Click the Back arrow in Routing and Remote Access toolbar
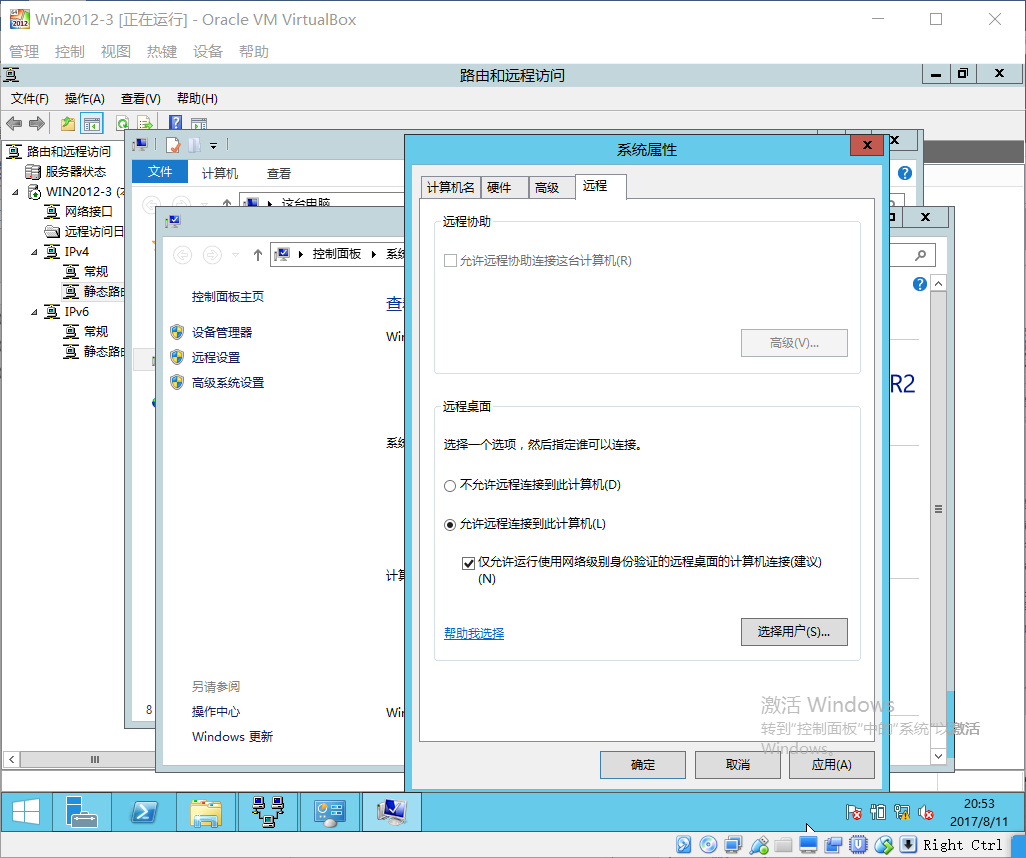This screenshot has height=858, width=1026. pyautogui.click(x=14, y=123)
